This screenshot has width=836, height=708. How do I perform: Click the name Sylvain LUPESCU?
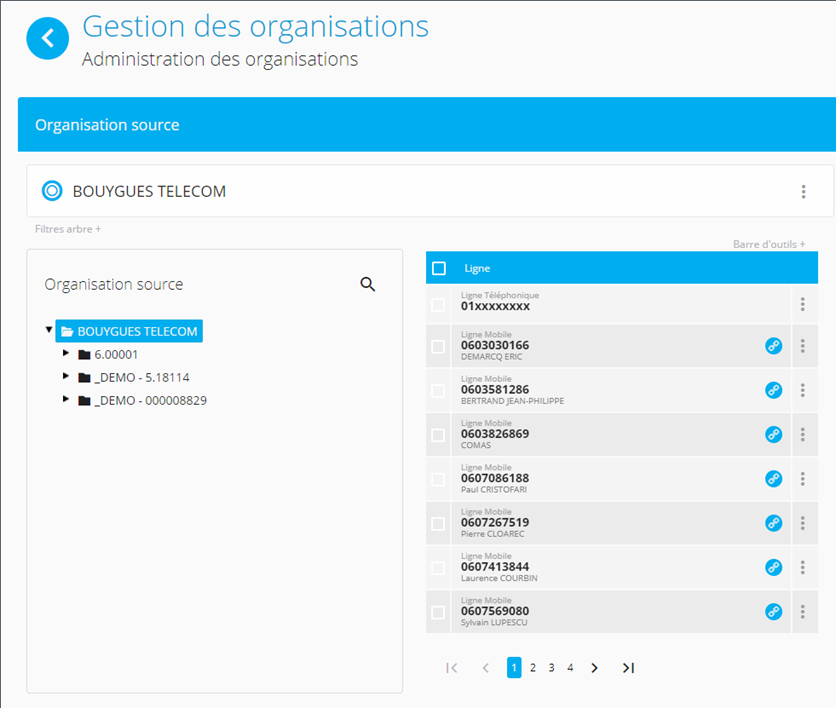tap(494, 623)
